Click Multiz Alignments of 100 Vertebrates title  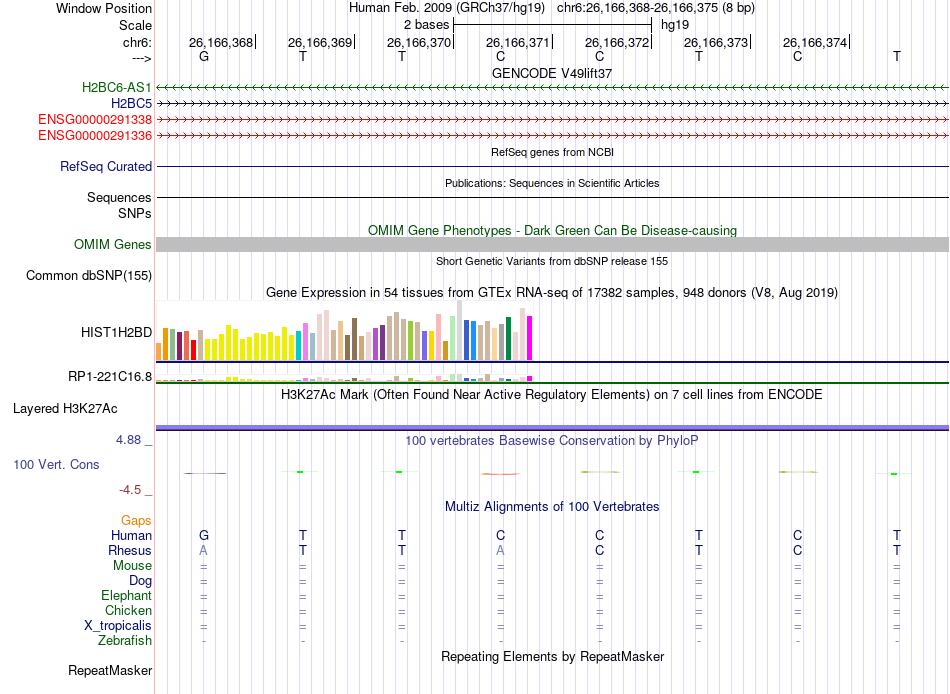pyautogui.click(x=552, y=507)
